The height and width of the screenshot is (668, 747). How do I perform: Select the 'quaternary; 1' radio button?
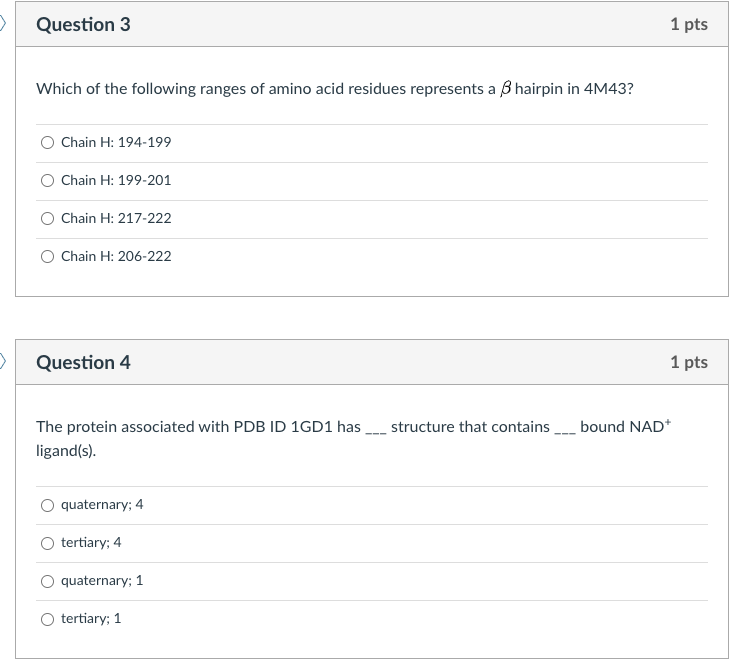(47, 581)
